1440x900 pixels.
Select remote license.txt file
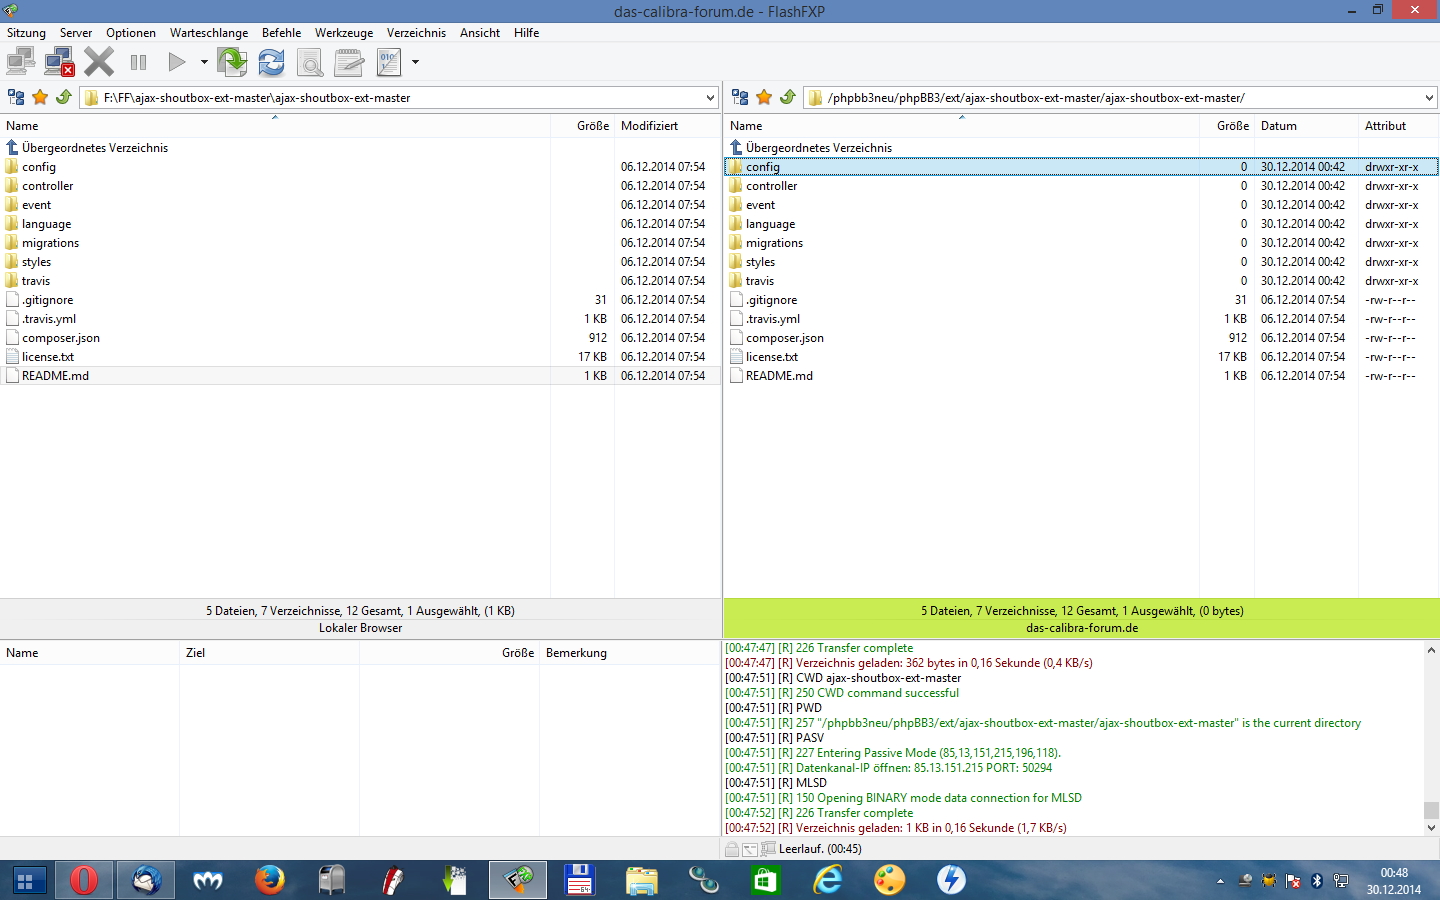(771, 357)
